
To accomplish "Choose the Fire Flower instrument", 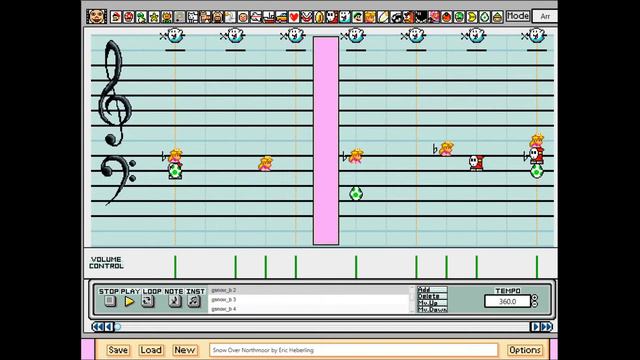I will click(x=167, y=17).
